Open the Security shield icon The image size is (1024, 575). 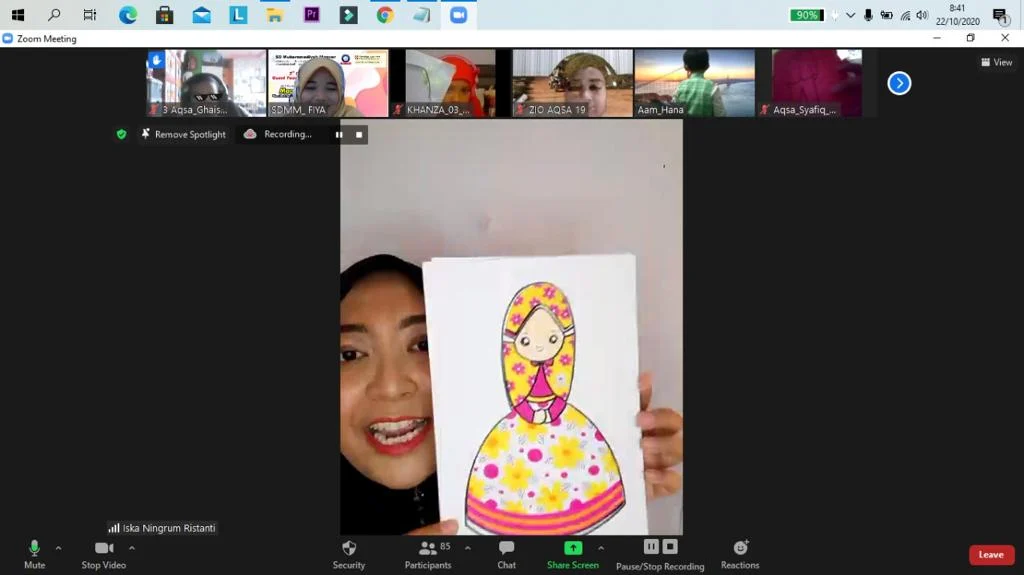point(348,548)
